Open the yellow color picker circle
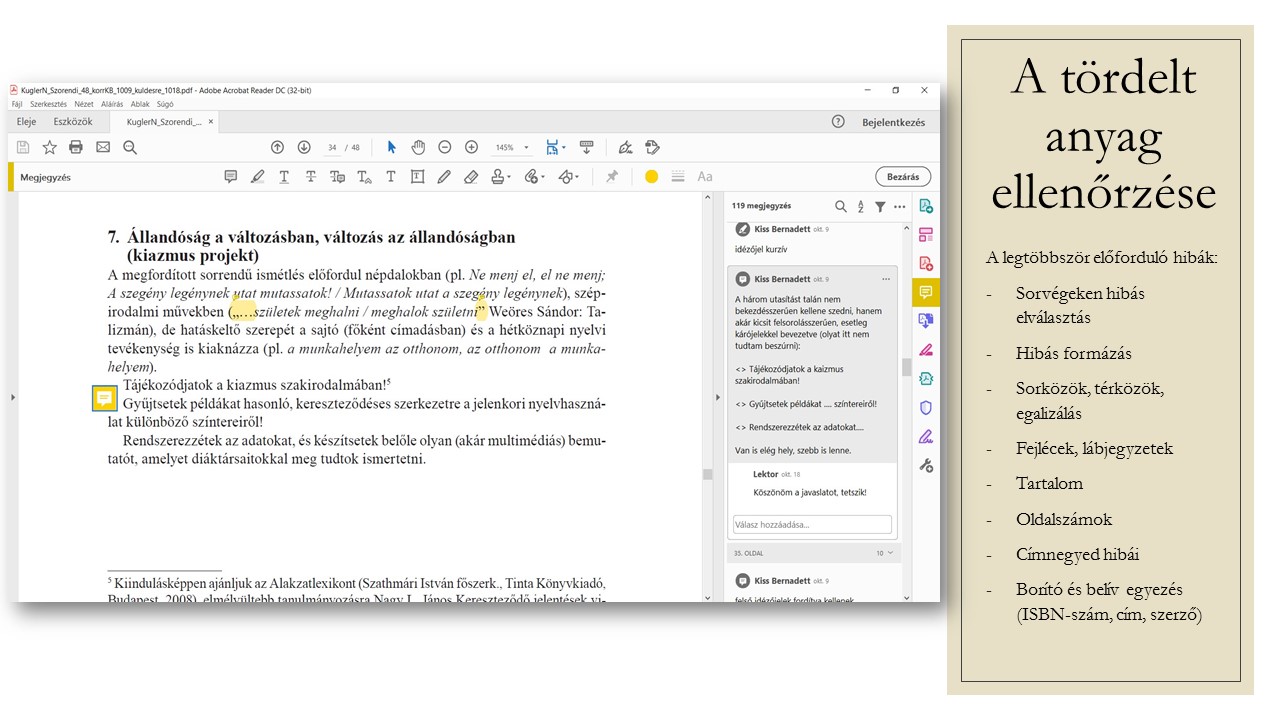The width and height of the screenshot is (1280, 720). [651, 177]
